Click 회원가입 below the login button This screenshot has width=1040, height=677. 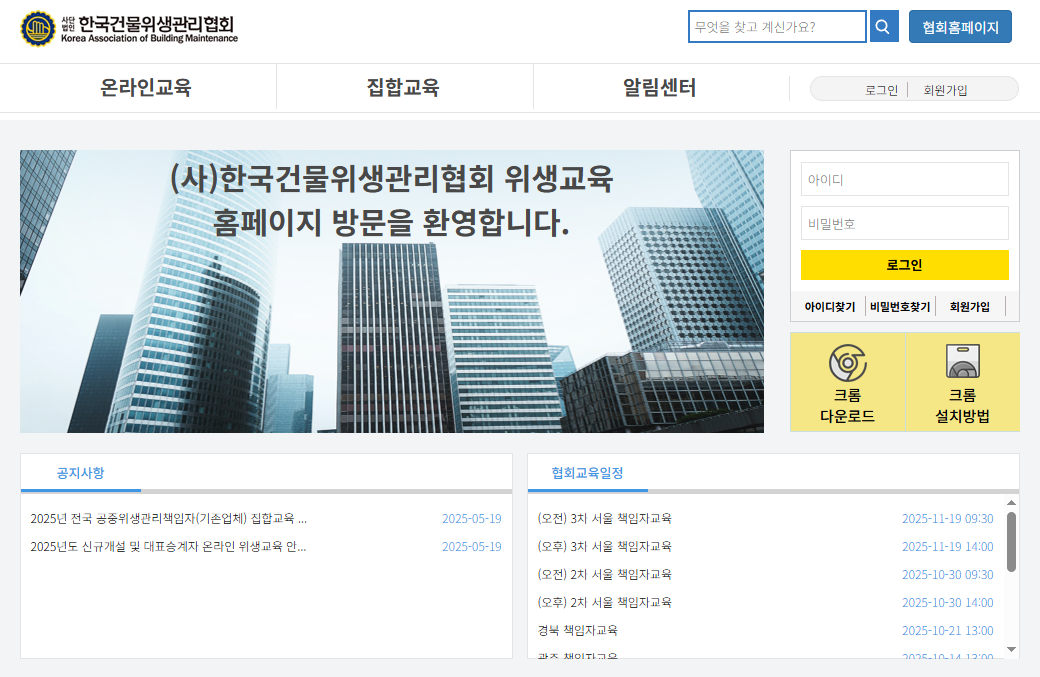(970, 306)
